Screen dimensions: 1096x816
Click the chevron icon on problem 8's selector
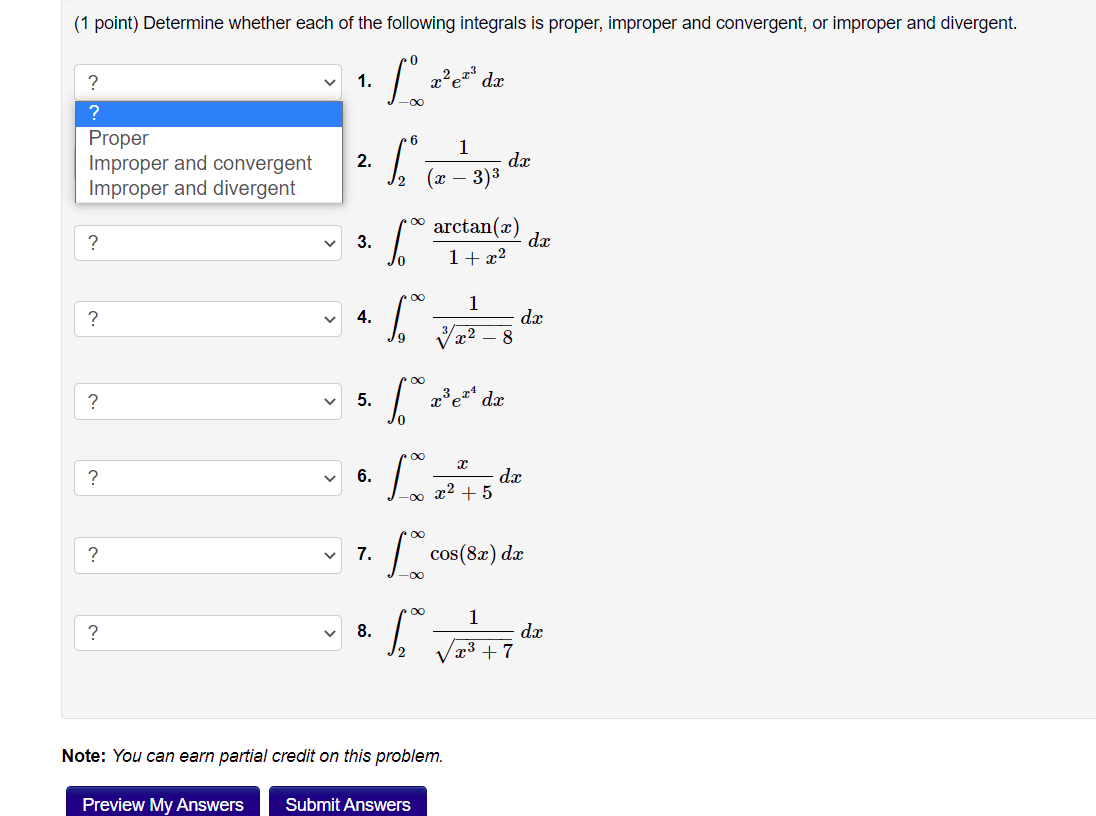pos(329,632)
